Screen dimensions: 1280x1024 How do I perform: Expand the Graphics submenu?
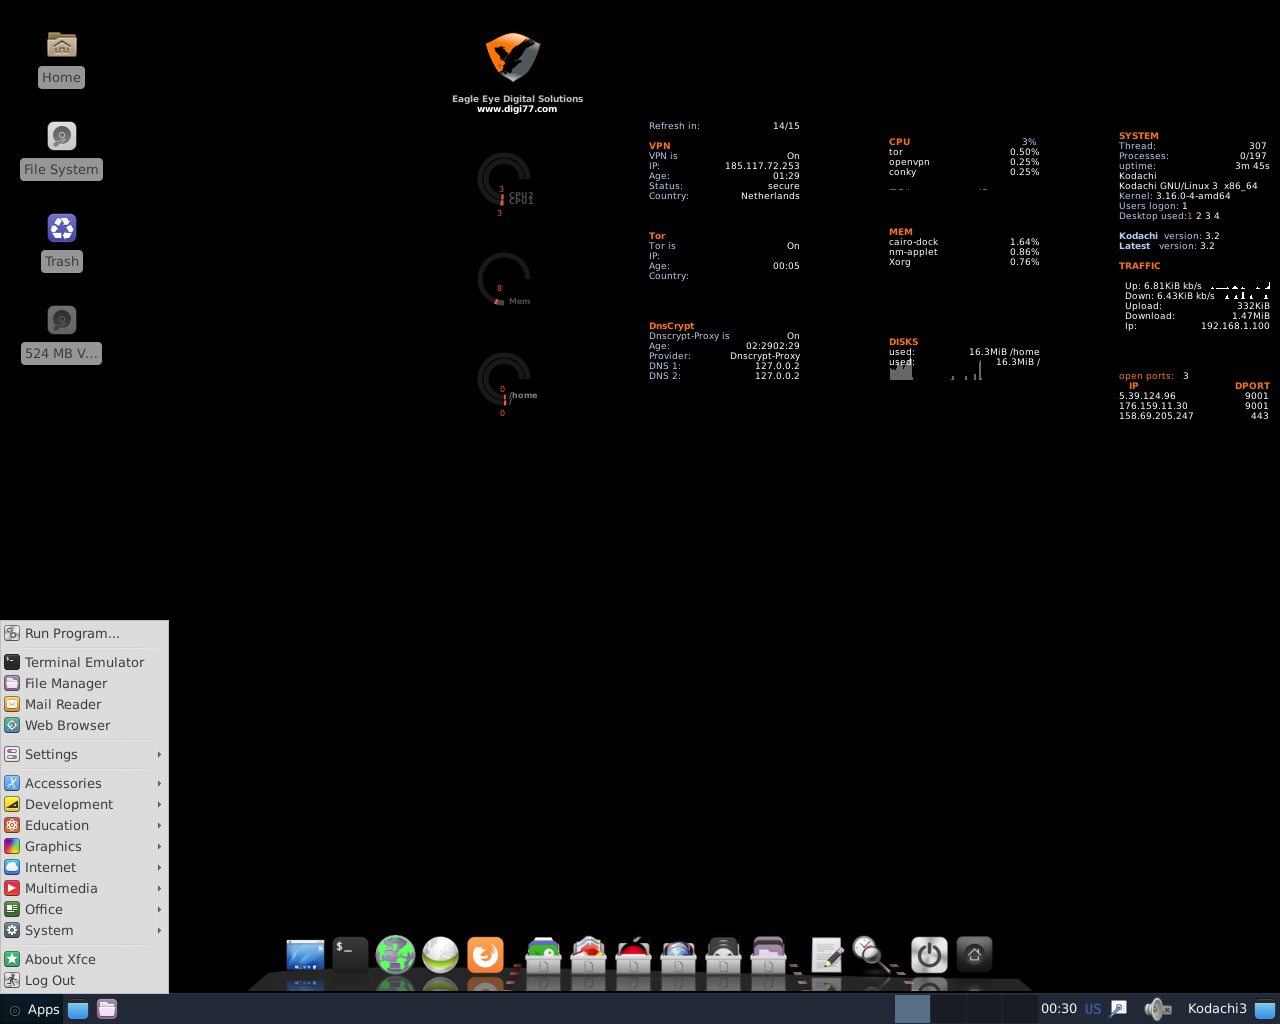84,846
